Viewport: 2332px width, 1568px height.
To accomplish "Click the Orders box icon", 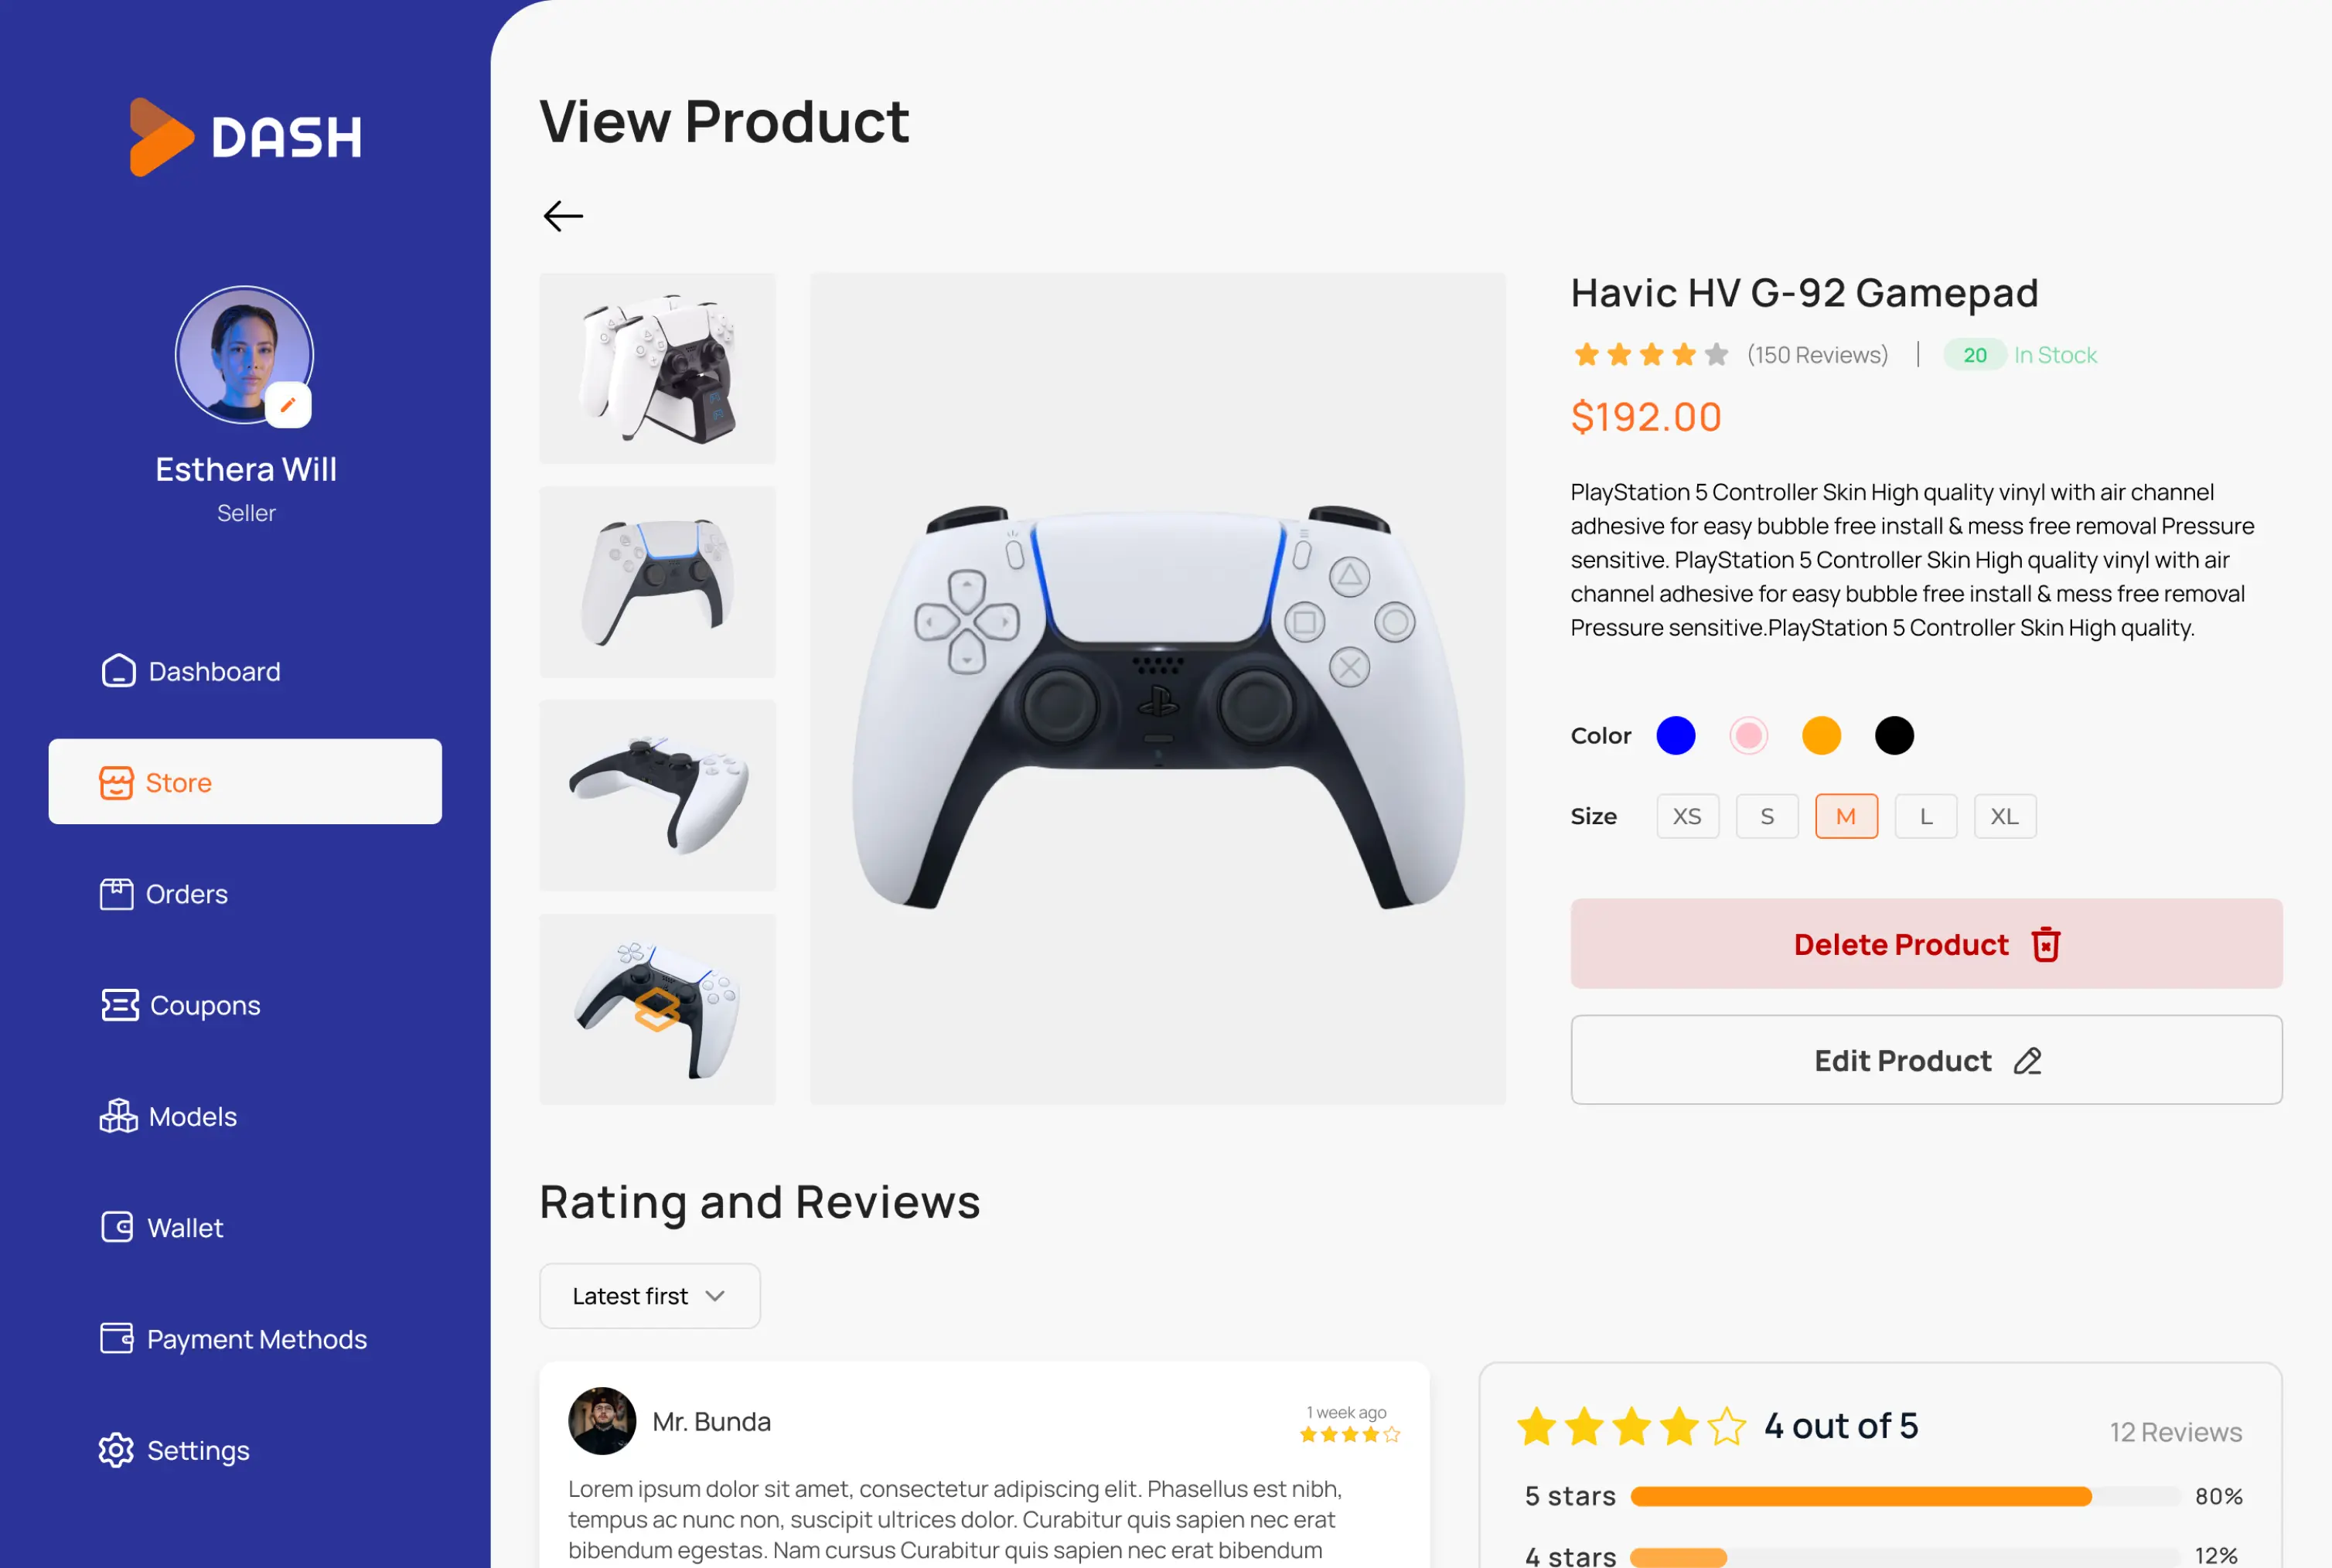I will pyautogui.click(x=116, y=894).
